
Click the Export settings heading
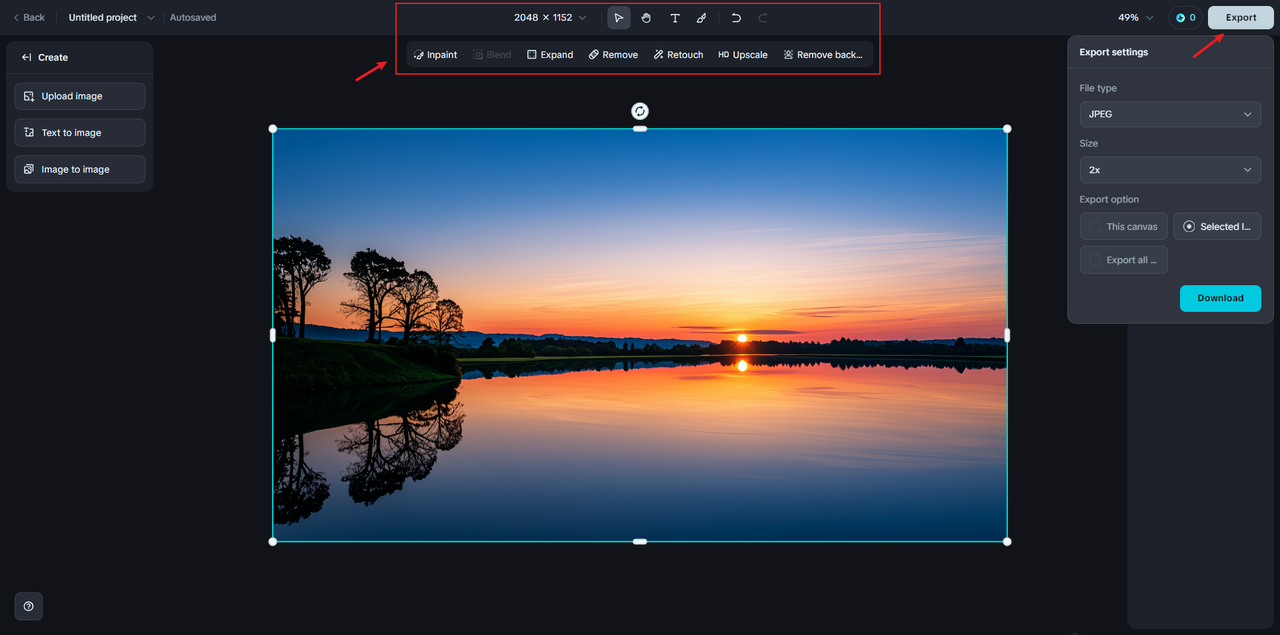[x=1114, y=52]
